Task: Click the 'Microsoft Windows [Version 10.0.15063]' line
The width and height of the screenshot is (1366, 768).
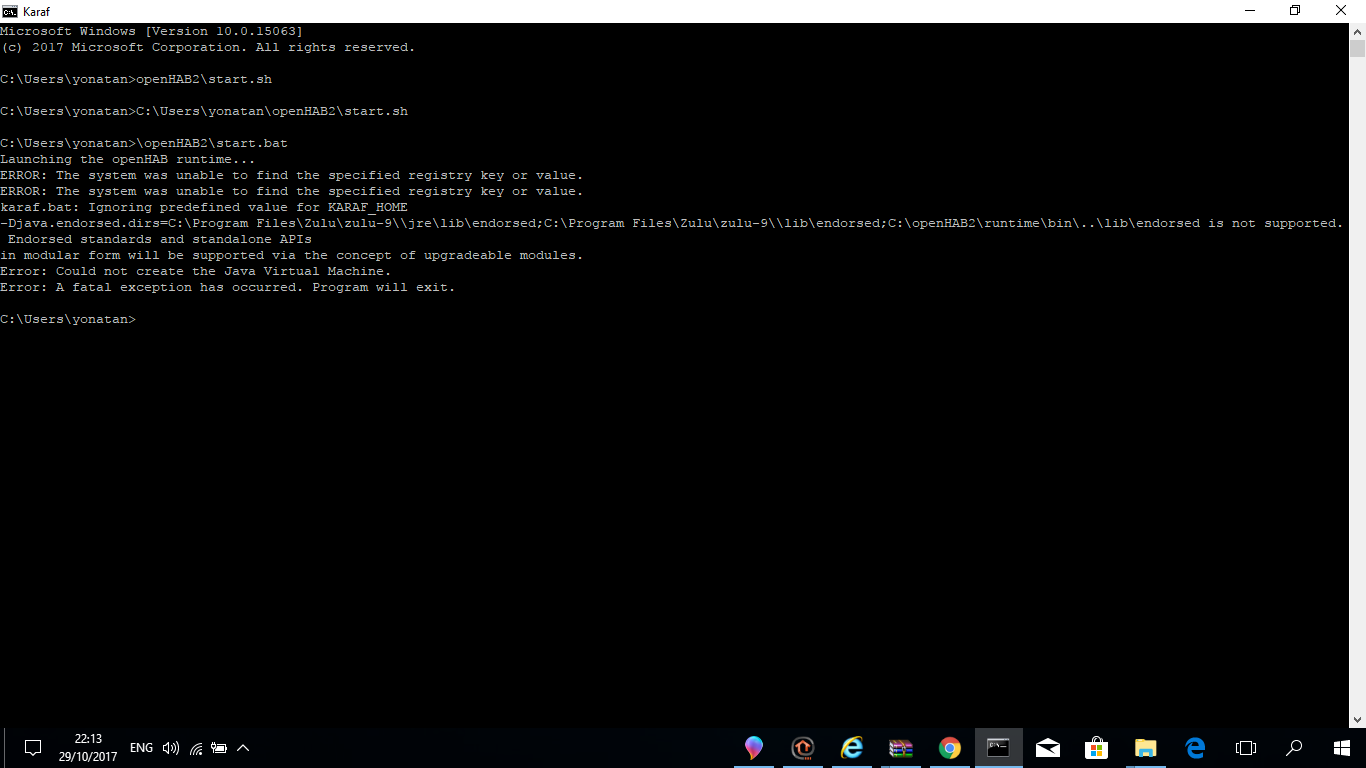Action: tap(151, 31)
